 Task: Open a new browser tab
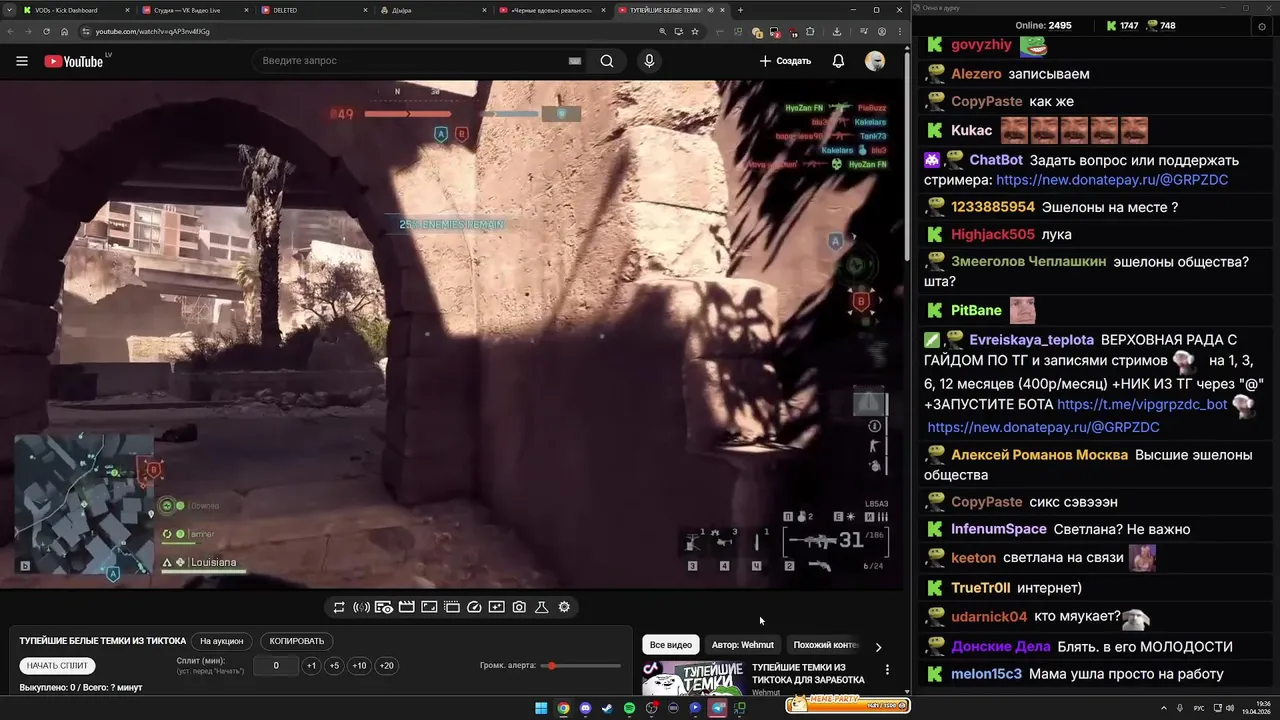point(740,10)
